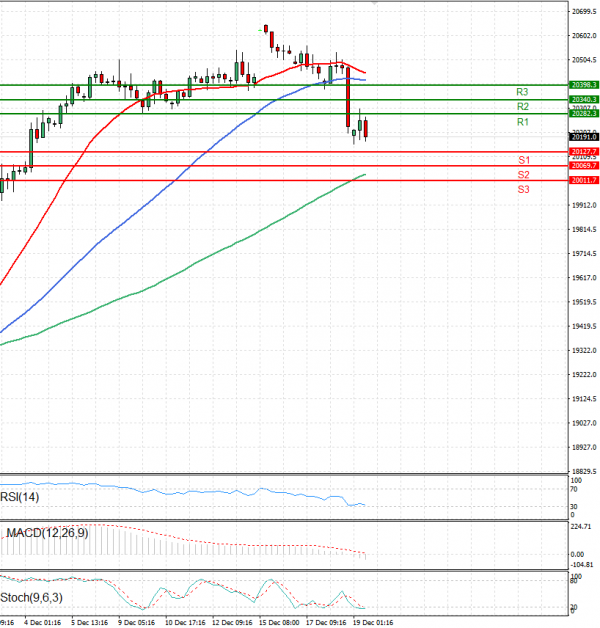Click the 20699.5 price axis value
The image size is (600, 628).
pos(584,12)
